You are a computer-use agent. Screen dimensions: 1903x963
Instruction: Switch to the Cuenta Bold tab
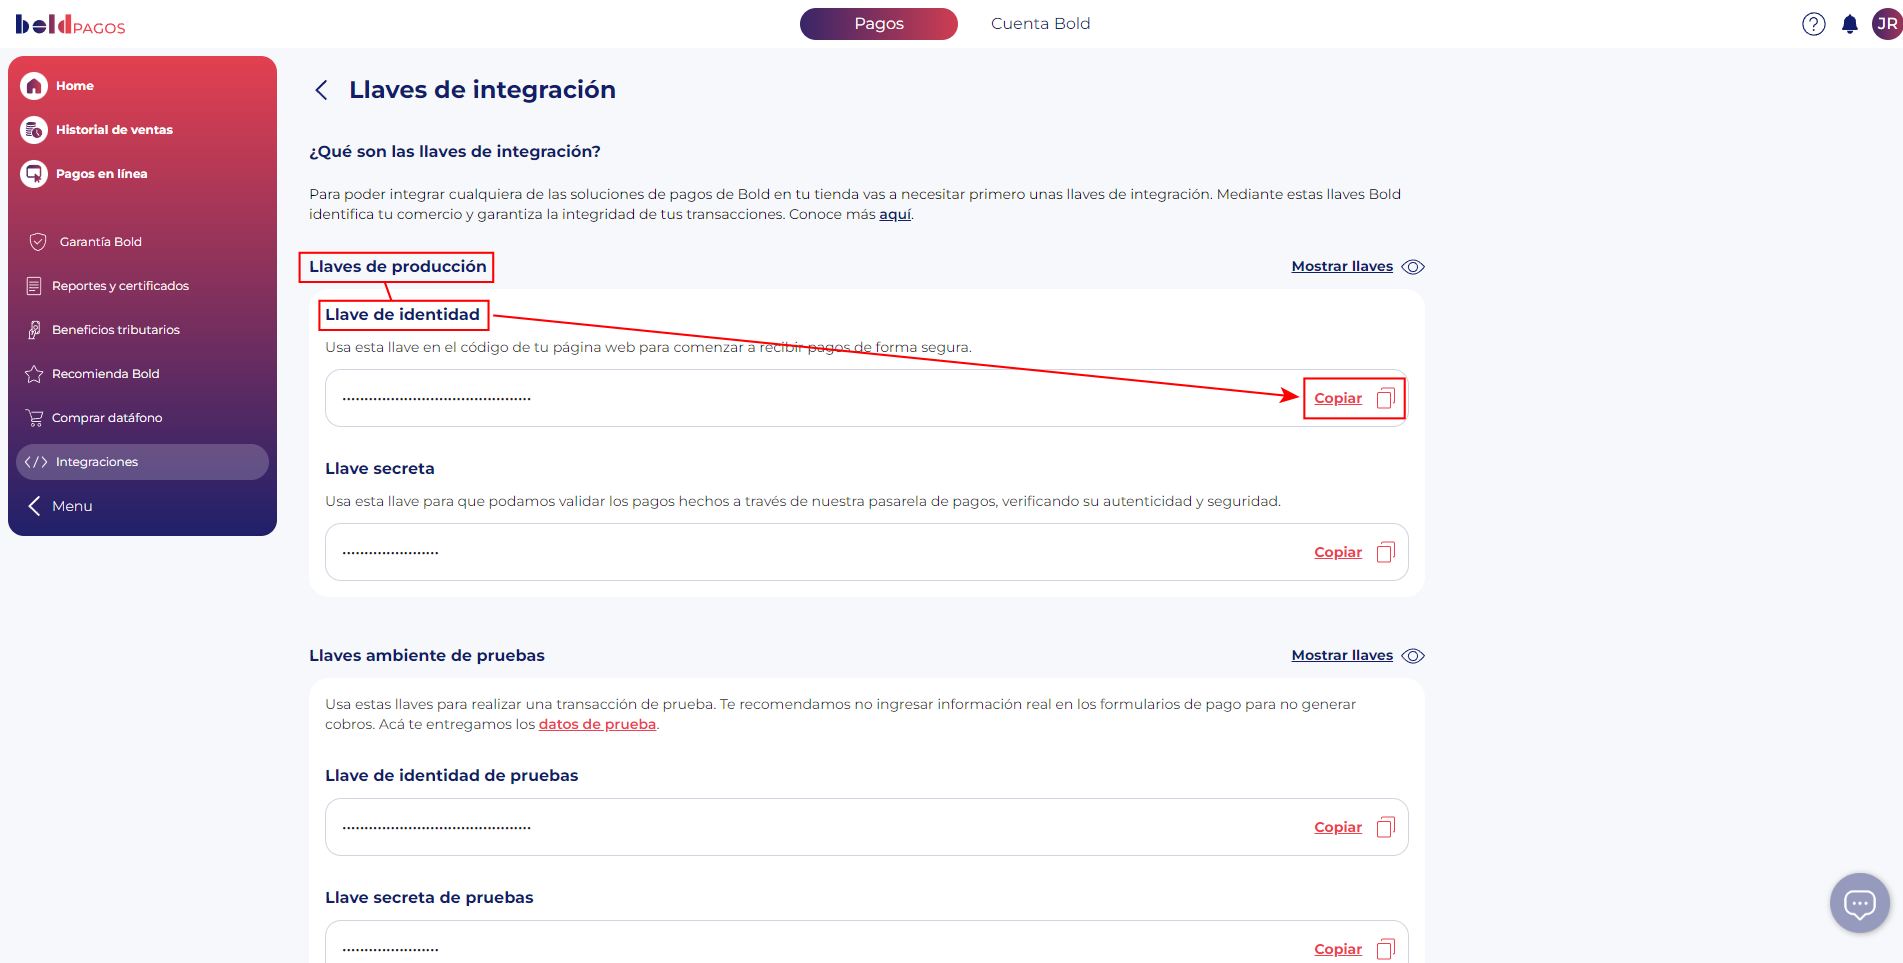click(1040, 24)
